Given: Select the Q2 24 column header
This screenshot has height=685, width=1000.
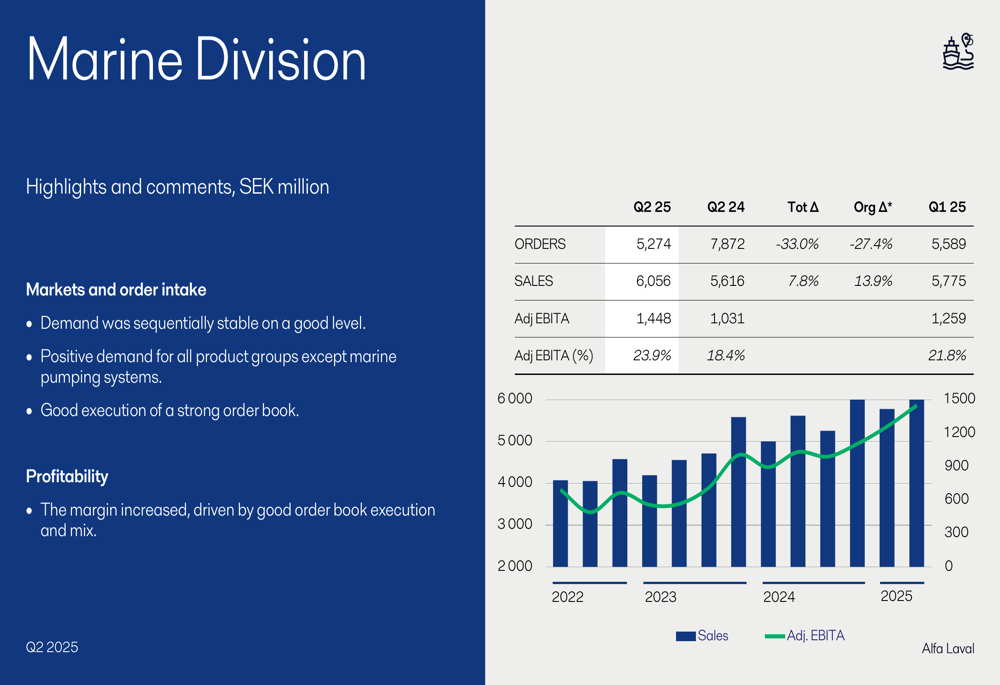Looking at the screenshot, I should point(725,207).
